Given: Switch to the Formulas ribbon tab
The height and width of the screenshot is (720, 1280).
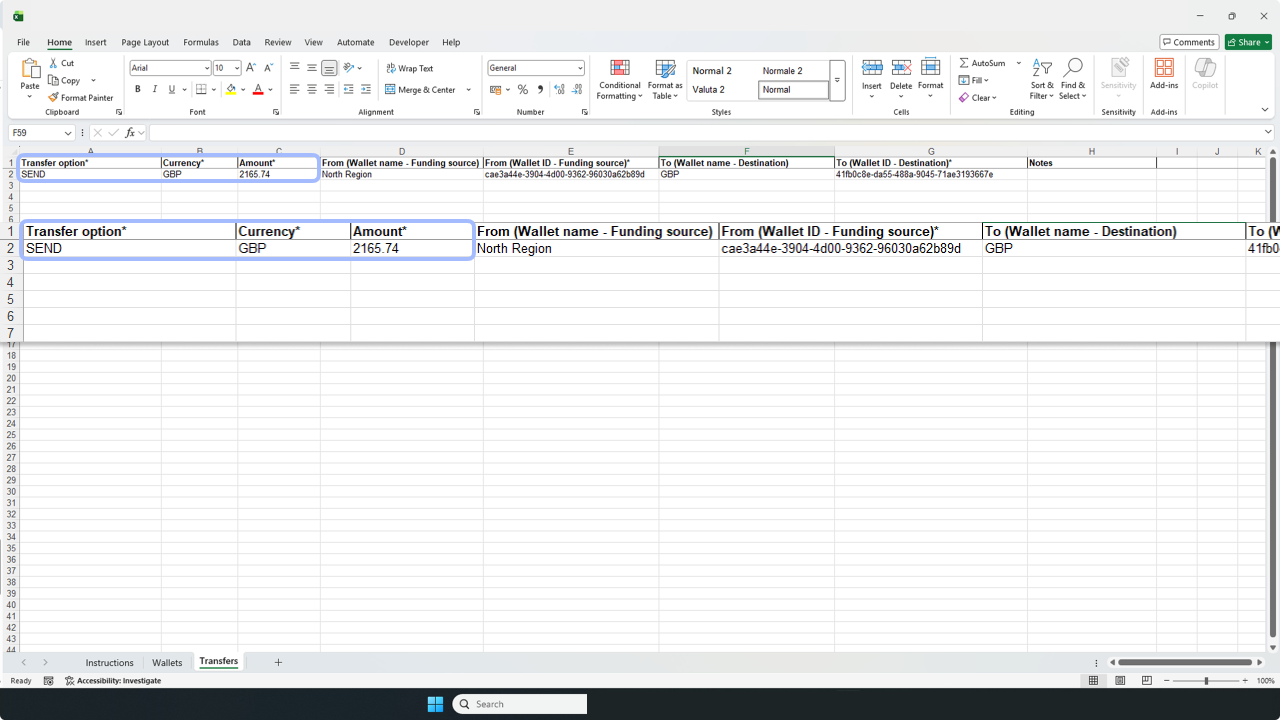Looking at the screenshot, I should [201, 42].
